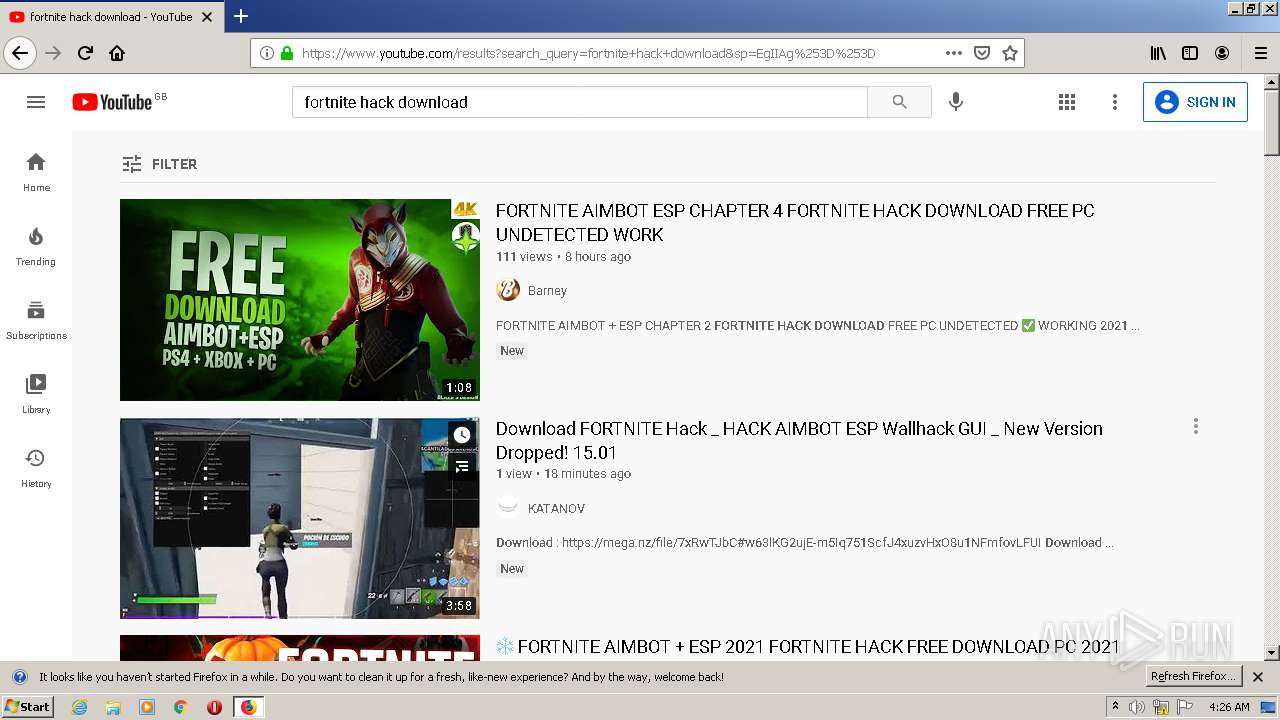This screenshot has height=720, width=1280.
Task: Open FORTNITE AIMBOT + ESP 2021 video title
Action: click(808, 647)
